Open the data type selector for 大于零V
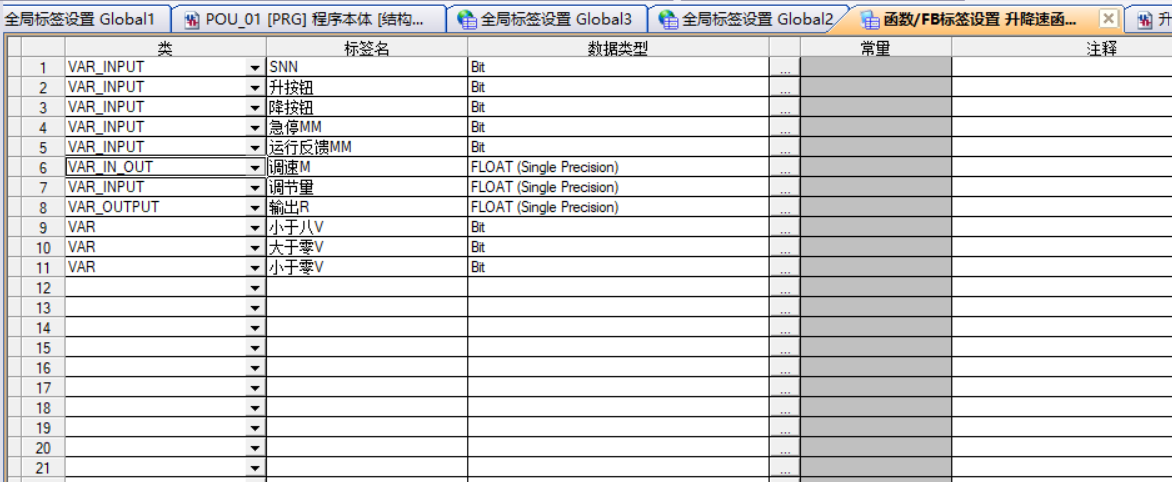The image size is (1172, 482). click(785, 249)
